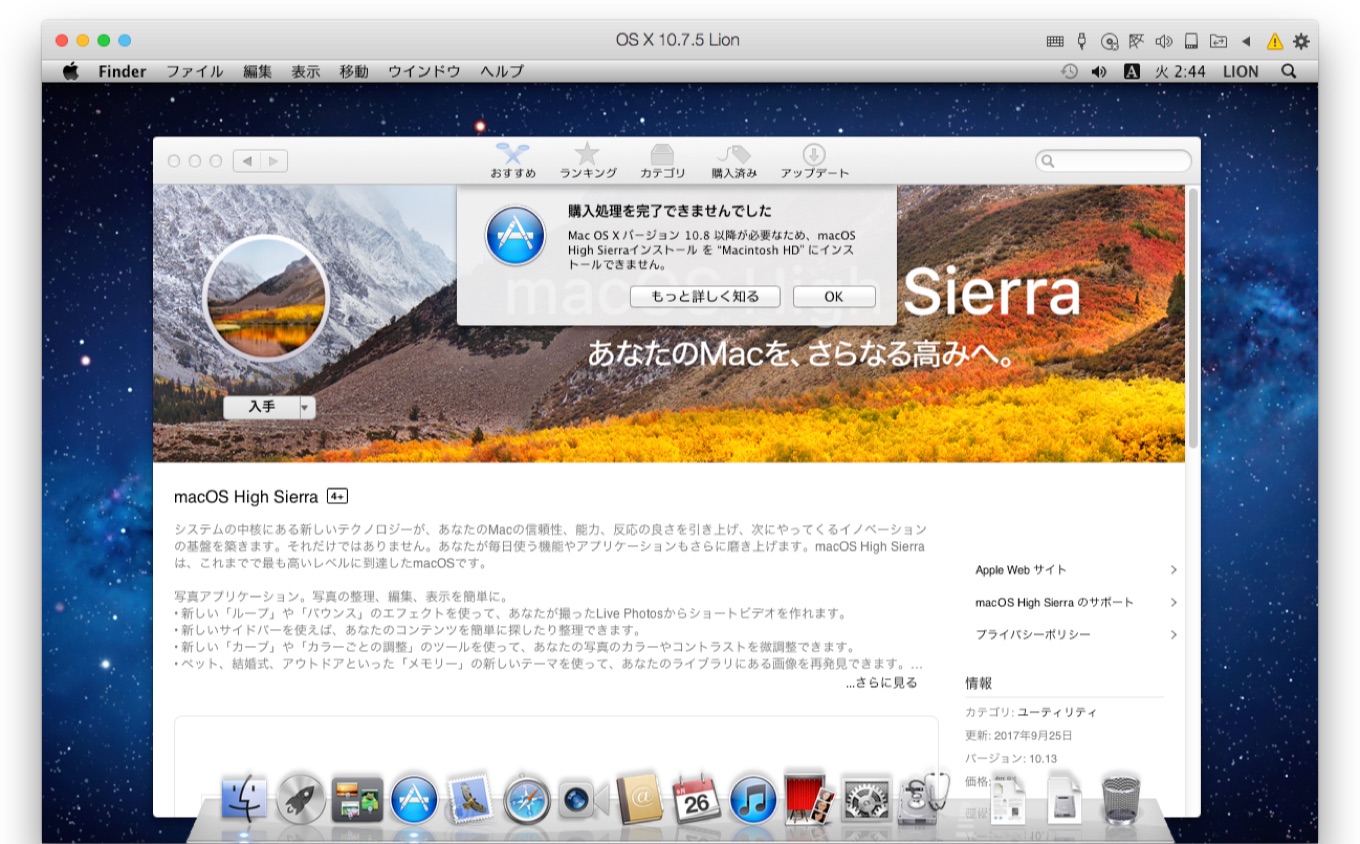Open the ファイル menu
The height and width of the screenshot is (844, 1360).
(x=194, y=71)
